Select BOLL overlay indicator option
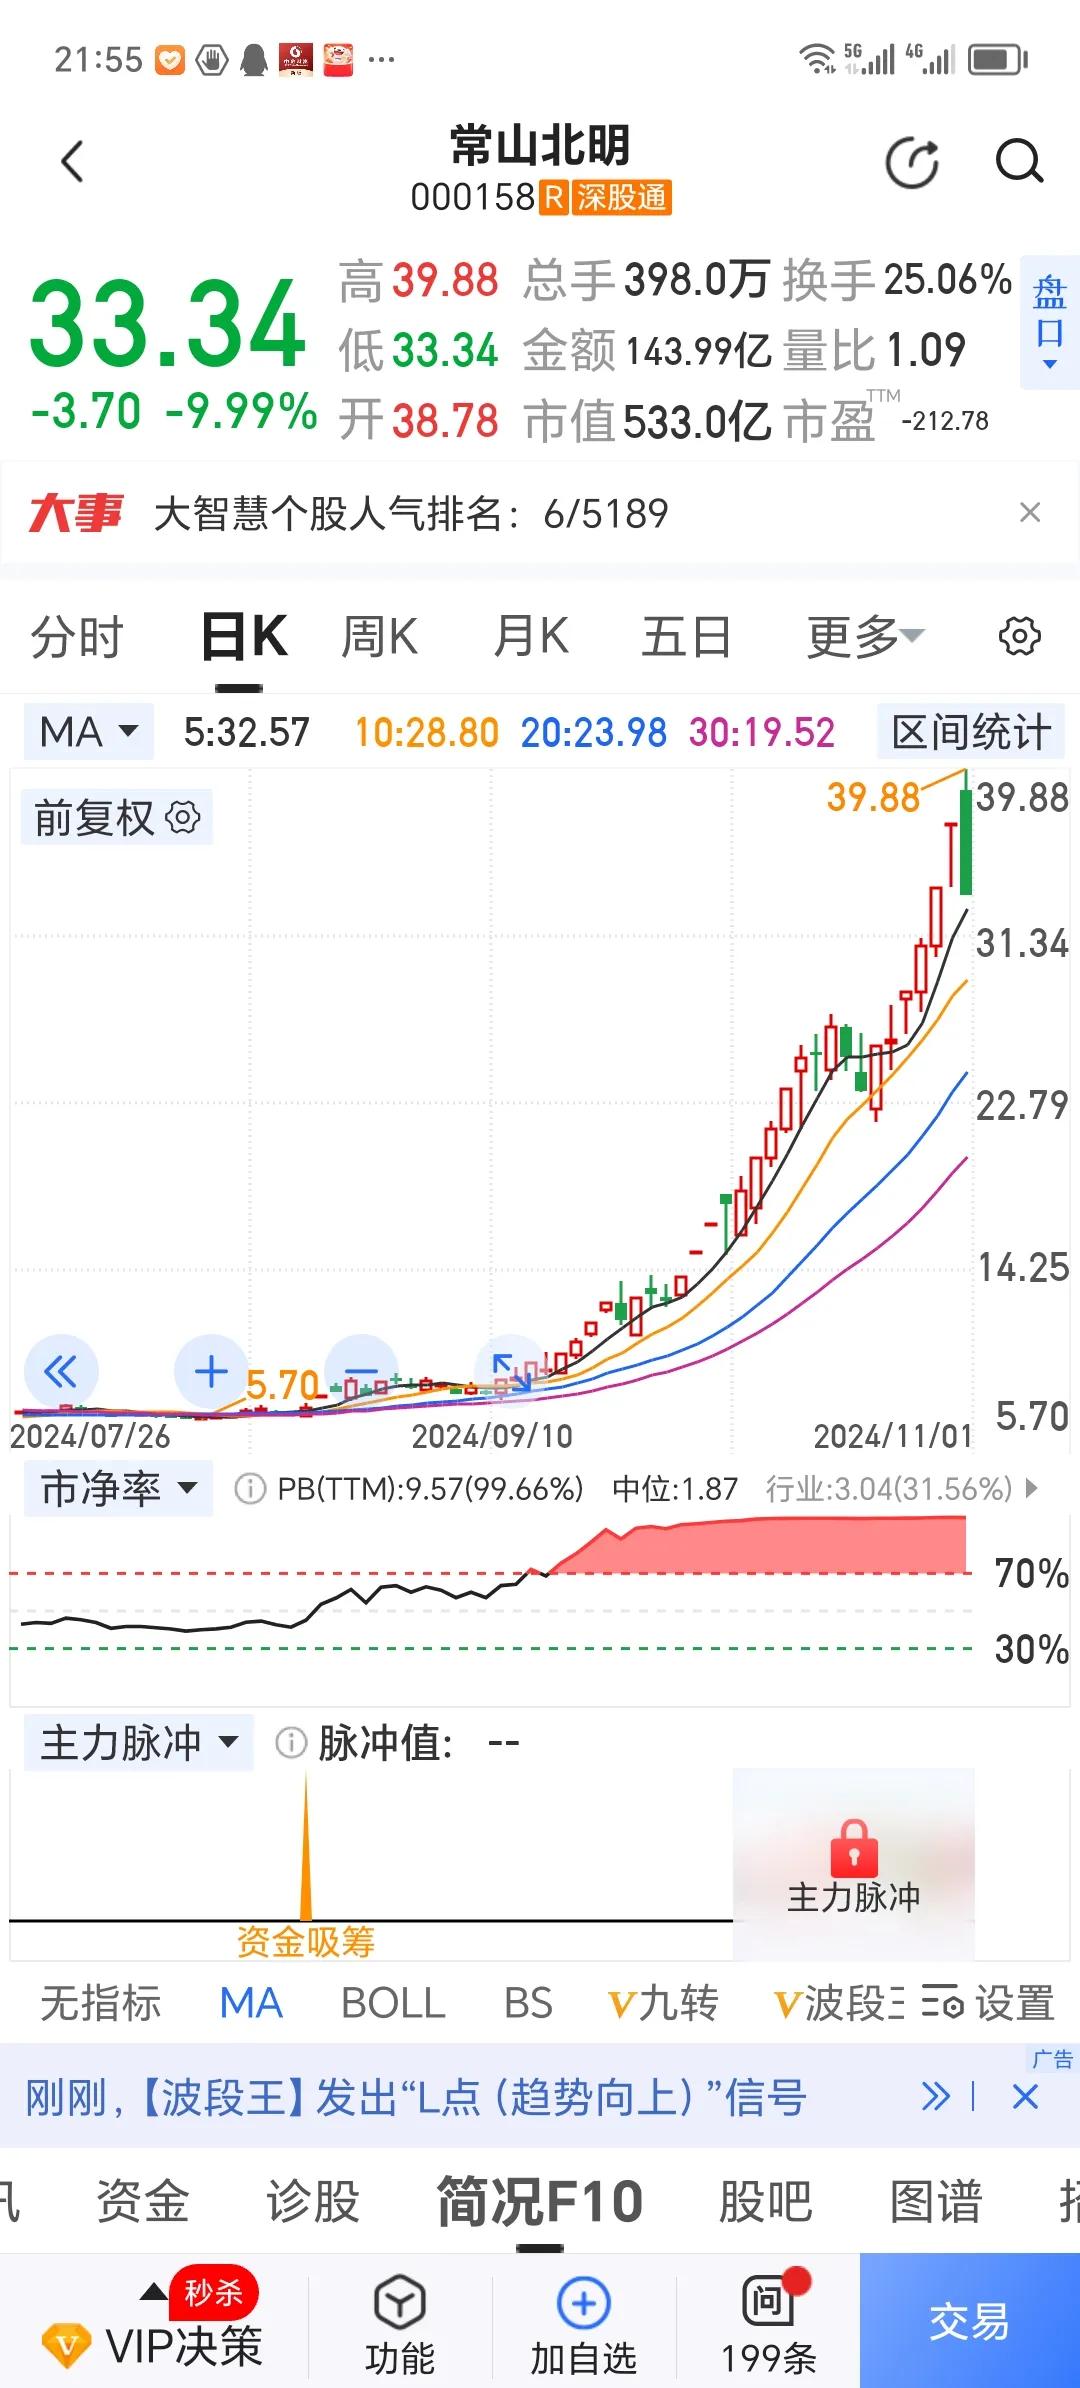The image size is (1080, 2388). (x=393, y=2003)
